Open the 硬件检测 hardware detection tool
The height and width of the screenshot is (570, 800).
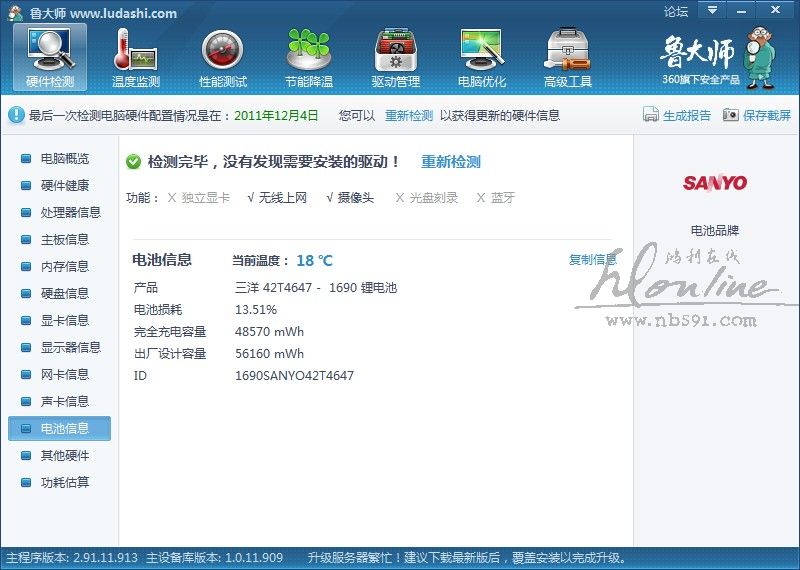coord(50,58)
